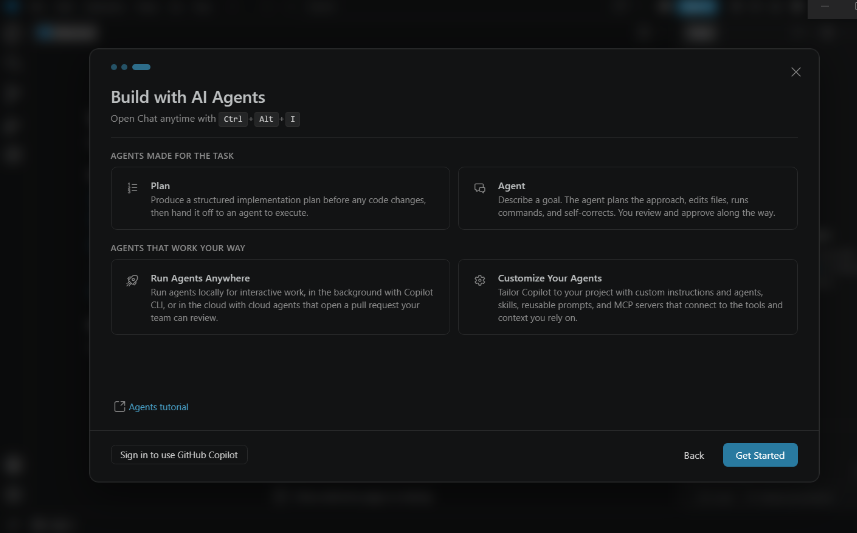
Task: Click the I key badge
Action: pyautogui.click(x=292, y=119)
